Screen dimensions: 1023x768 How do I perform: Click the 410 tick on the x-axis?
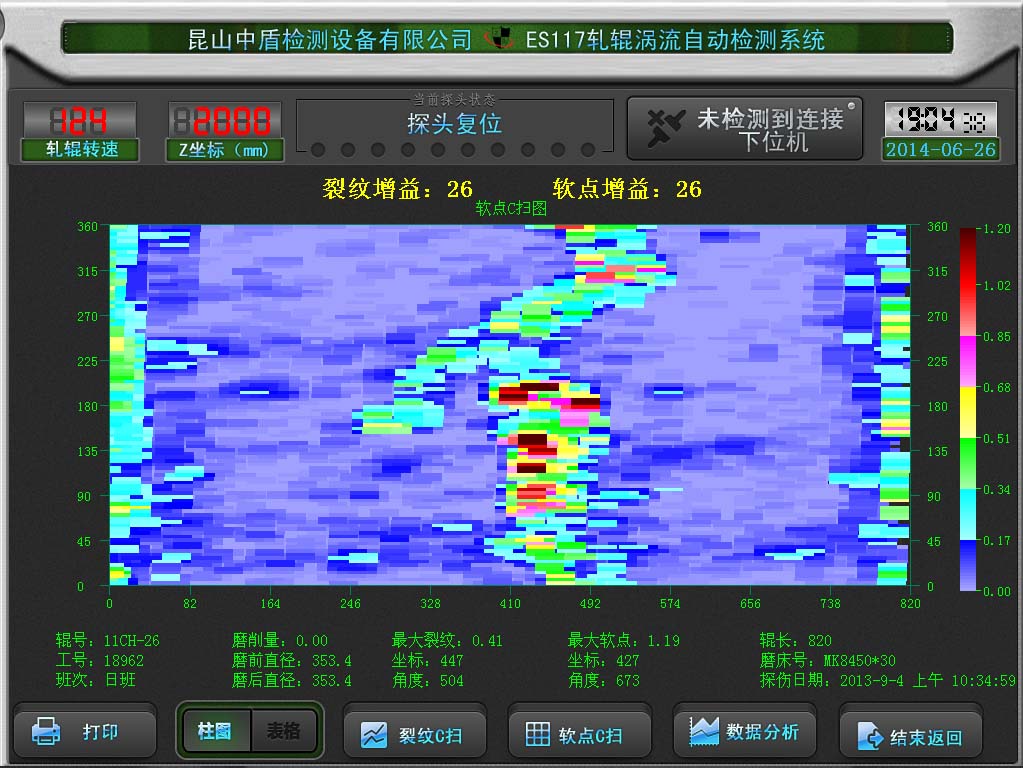510,604
